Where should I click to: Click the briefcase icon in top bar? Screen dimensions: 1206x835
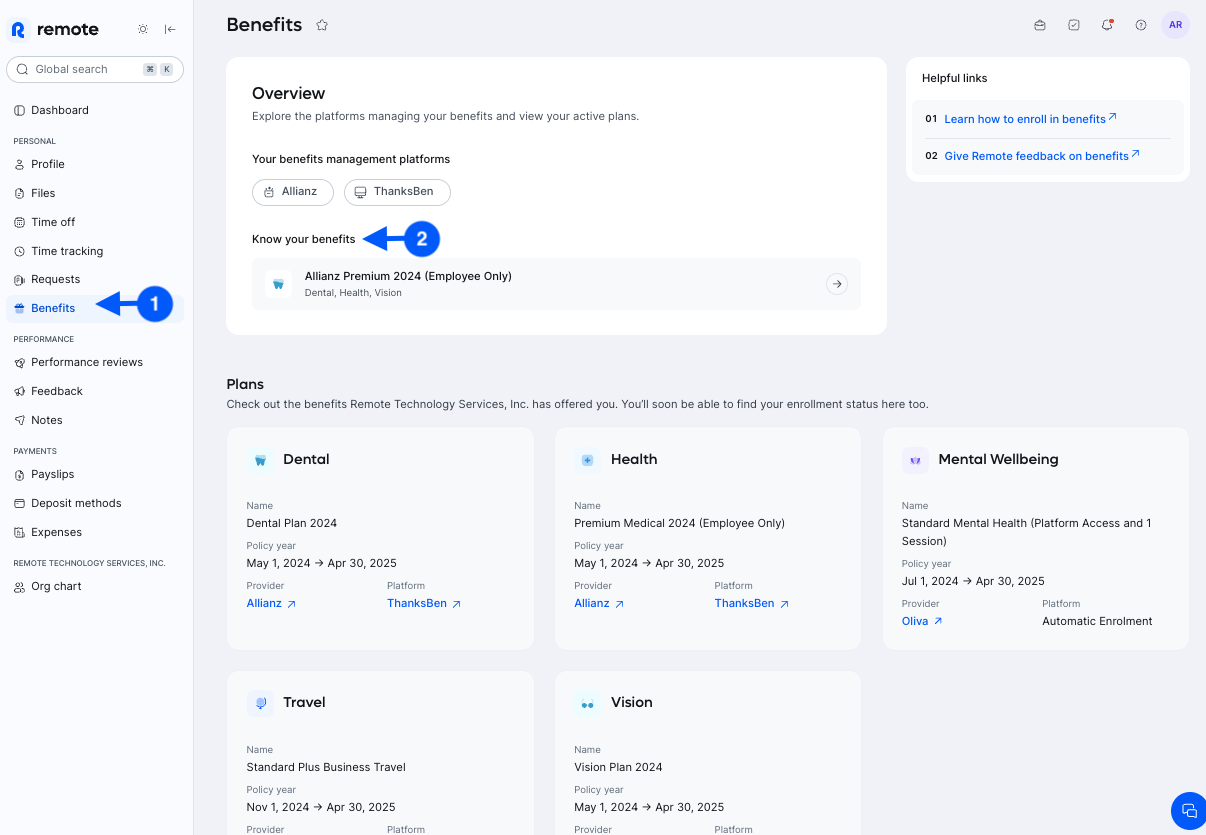1040,25
